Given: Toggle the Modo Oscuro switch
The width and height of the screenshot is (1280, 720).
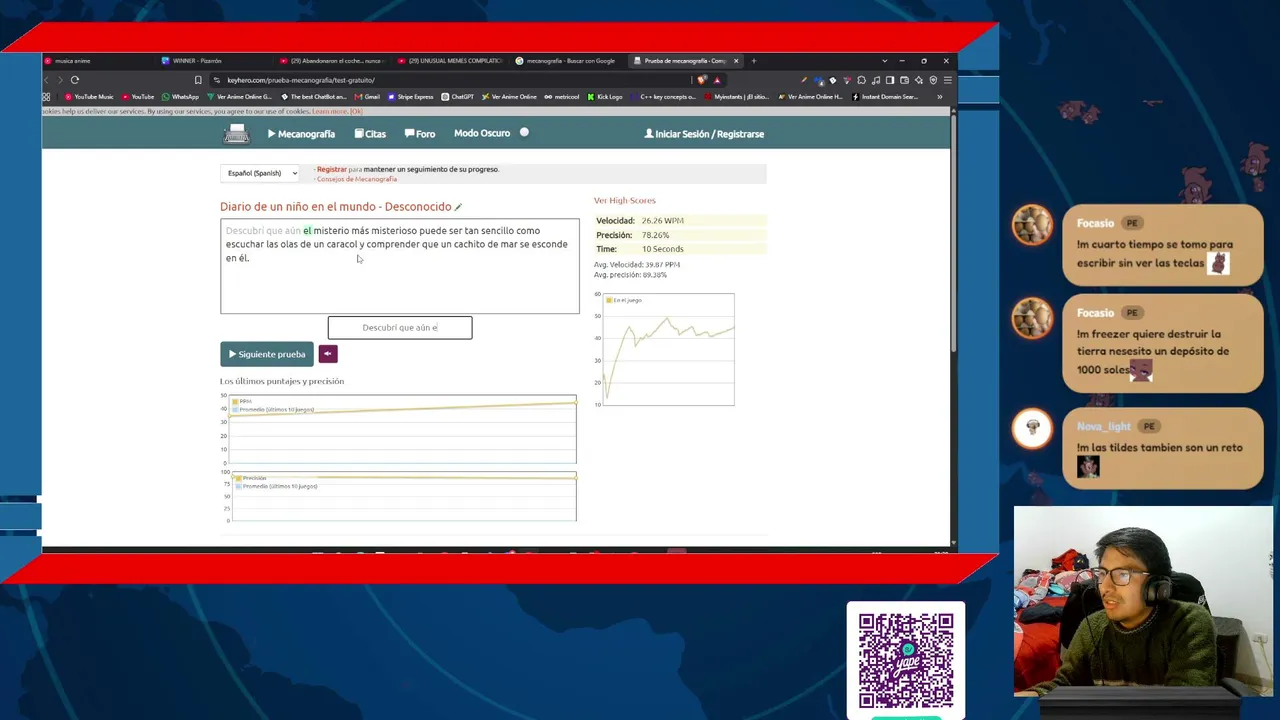Looking at the screenshot, I should [x=524, y=133].
